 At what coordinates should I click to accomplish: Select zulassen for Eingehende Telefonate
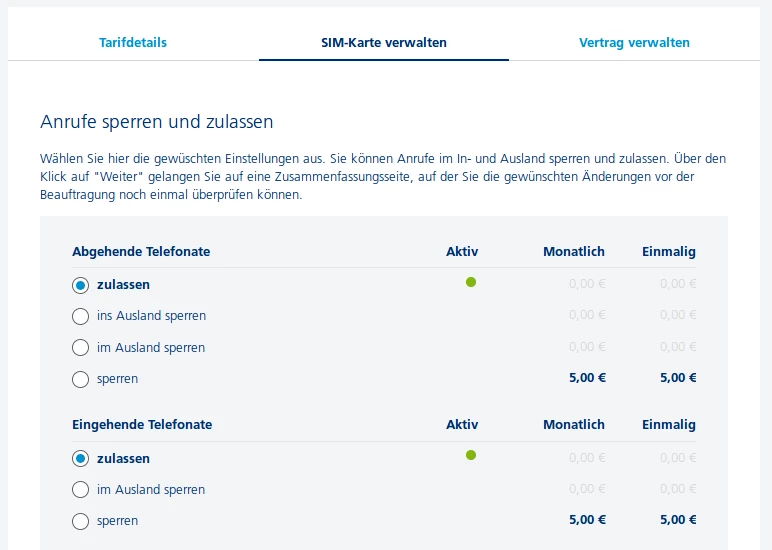pyautogui.click(x=81, y=459)
